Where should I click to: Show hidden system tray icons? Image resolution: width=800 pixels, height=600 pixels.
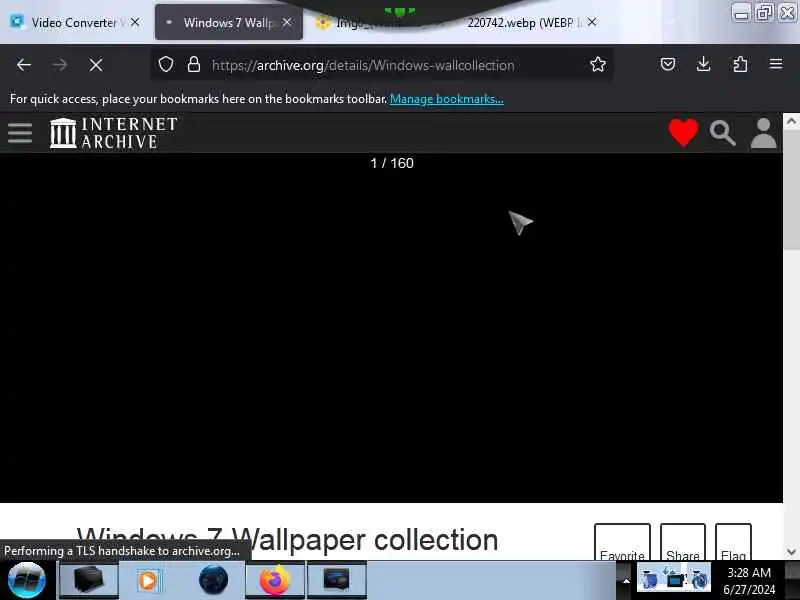coord(626,581)
